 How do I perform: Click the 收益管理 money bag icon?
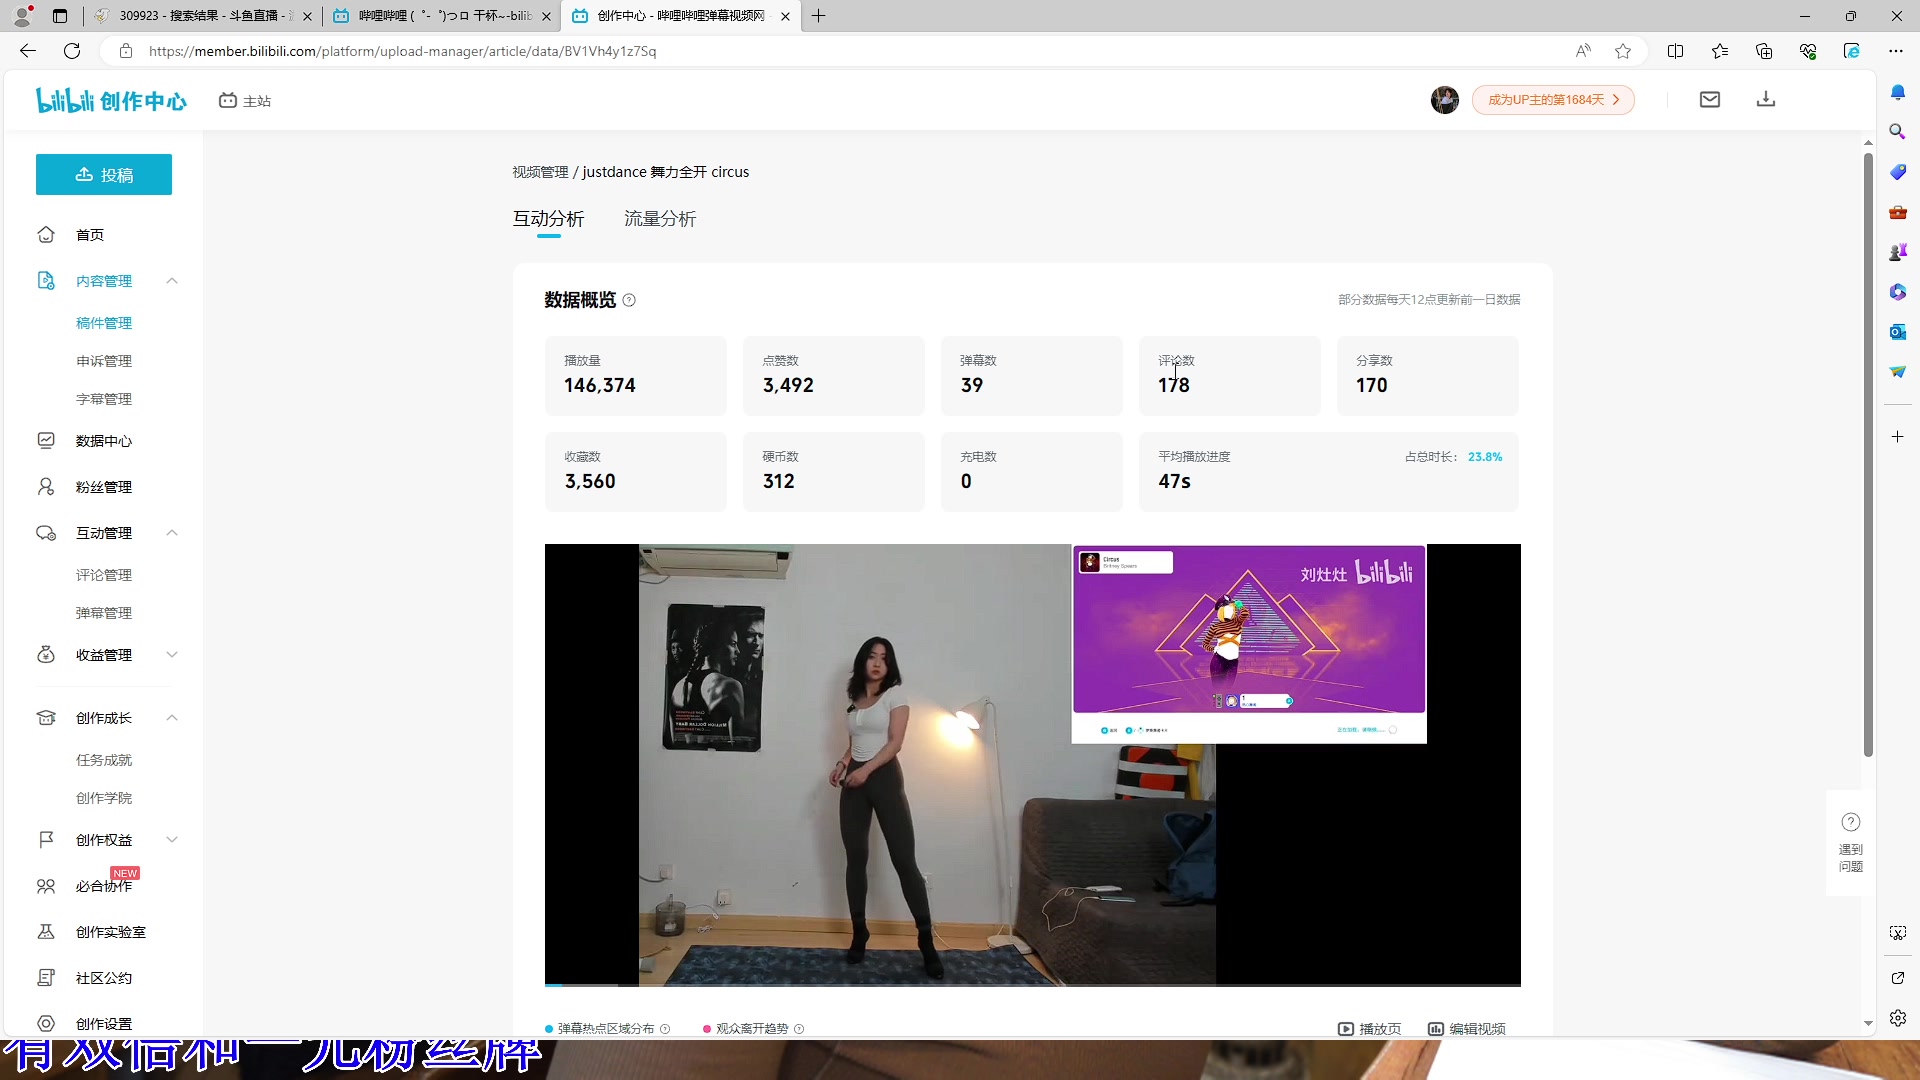(46, 655)
